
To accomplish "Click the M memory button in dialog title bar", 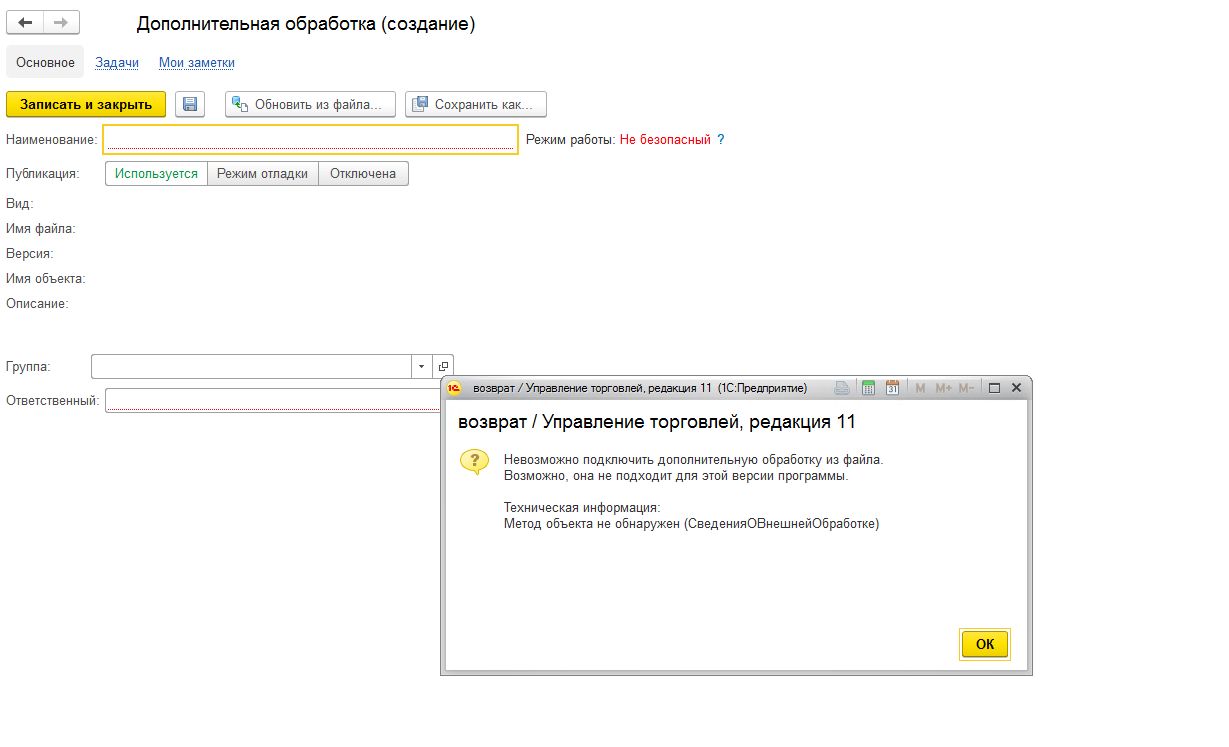I will coord(920,387).
